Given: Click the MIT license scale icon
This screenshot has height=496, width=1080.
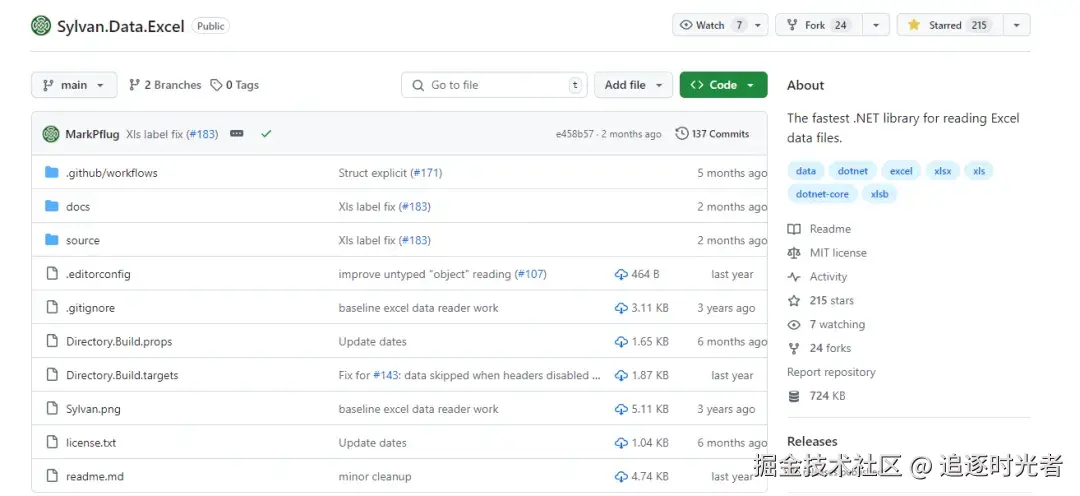Looking at the screenshot, I should [794, 253].
